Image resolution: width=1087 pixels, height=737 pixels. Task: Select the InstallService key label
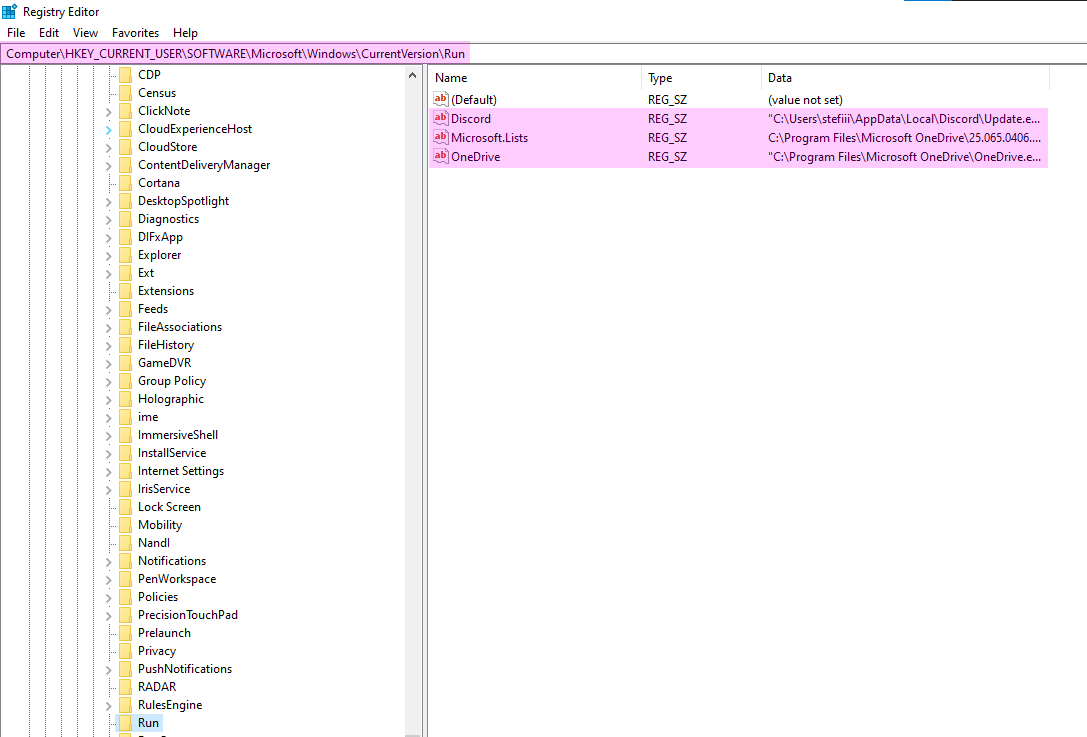click(x=172, y=453)
